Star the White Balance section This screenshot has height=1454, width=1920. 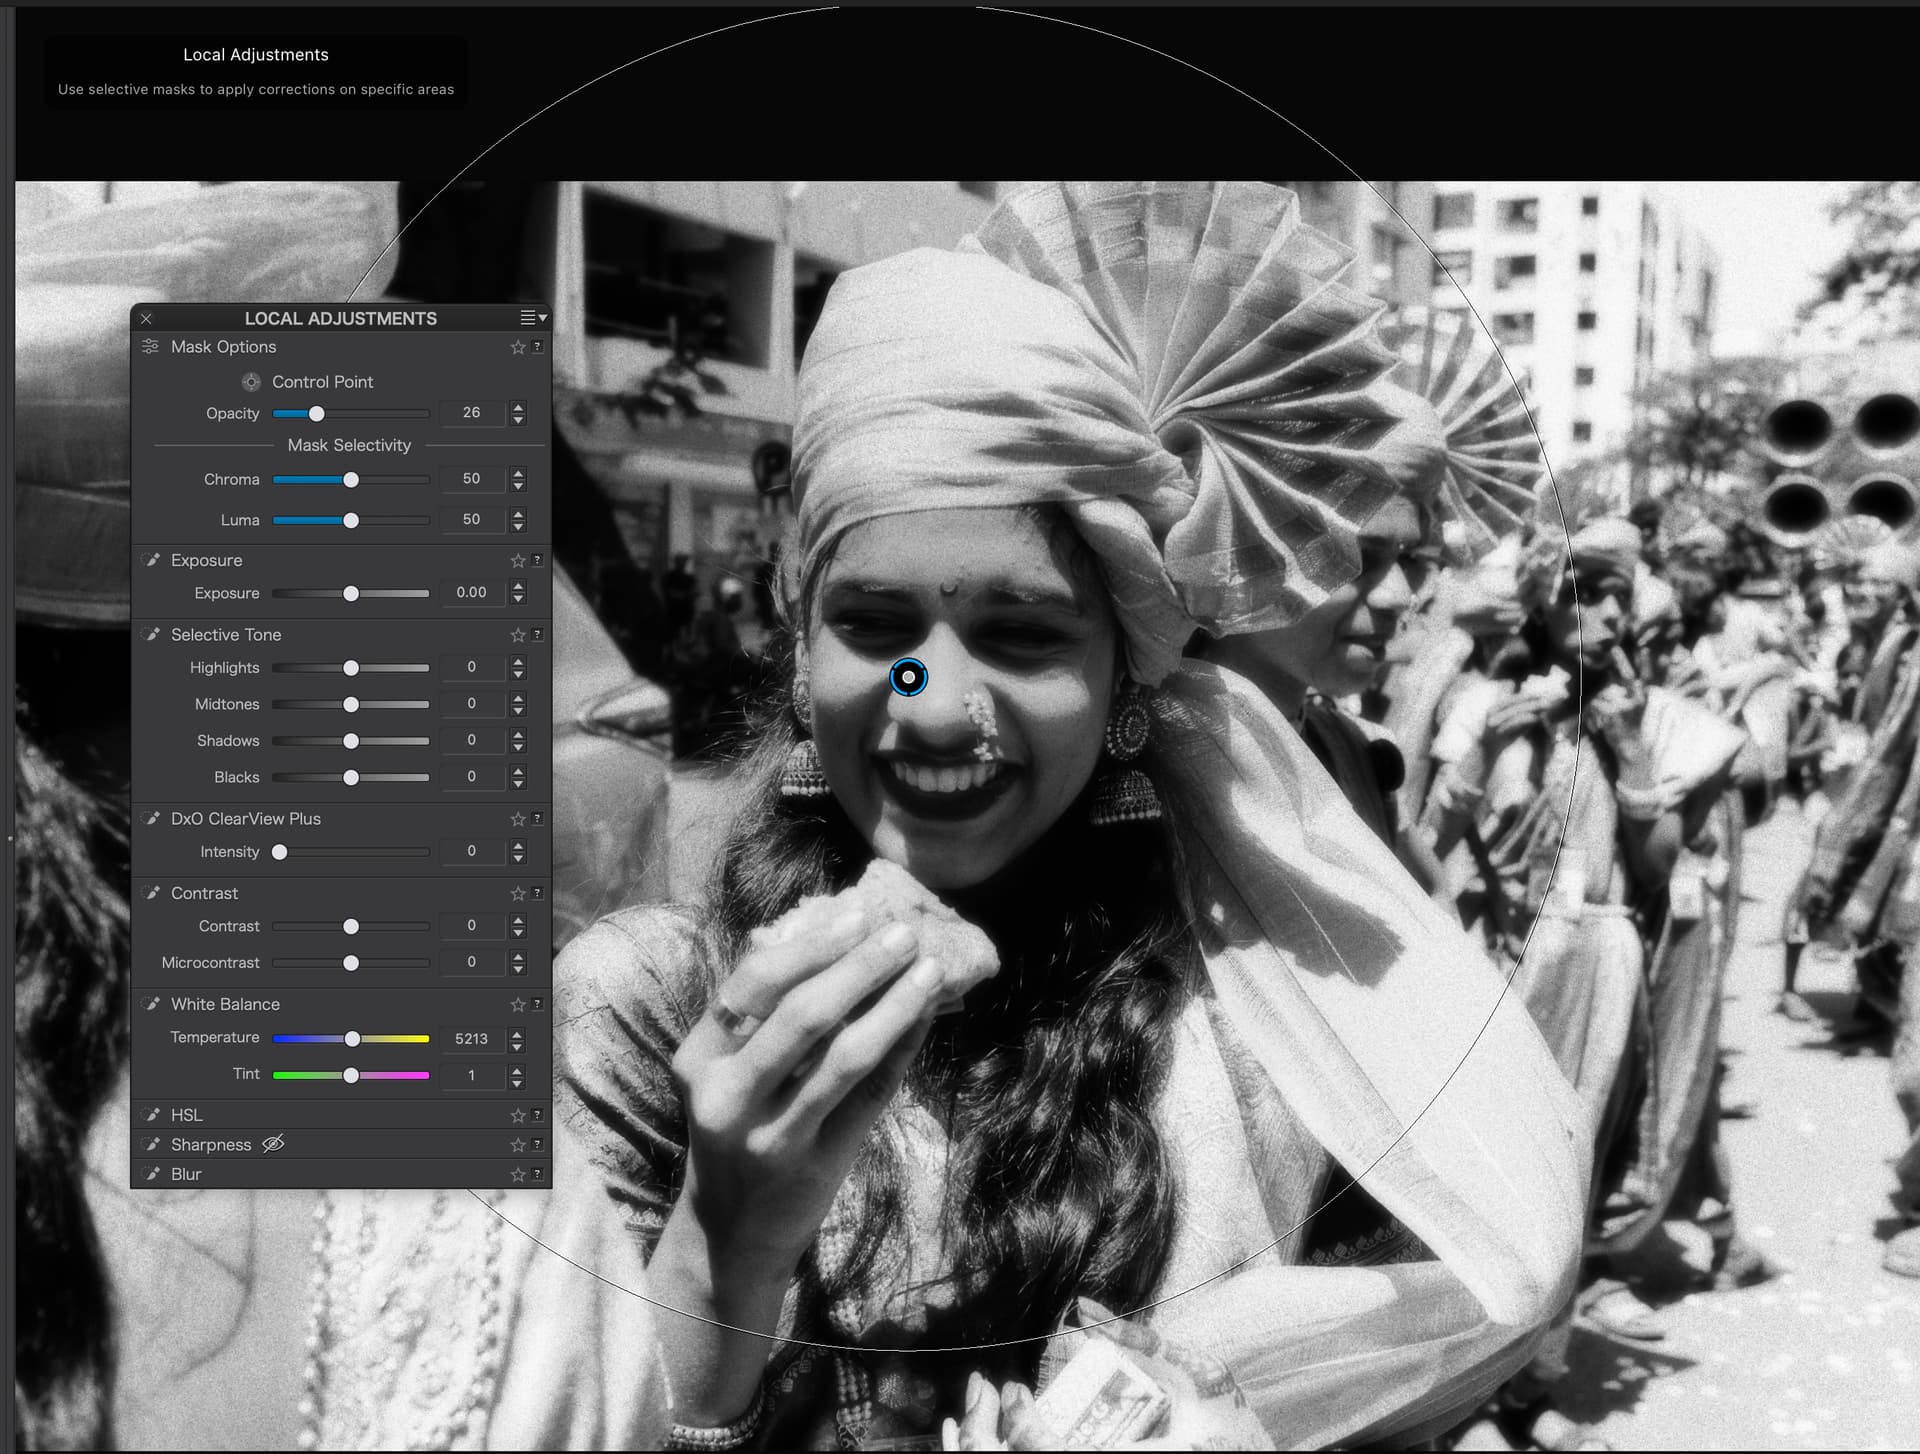(517, 1004)
